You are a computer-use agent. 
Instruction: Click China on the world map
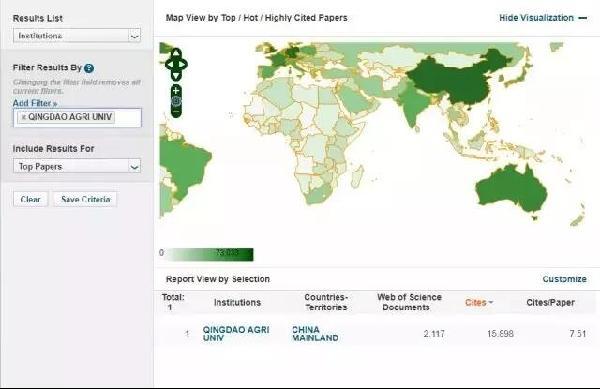(452, 80)
